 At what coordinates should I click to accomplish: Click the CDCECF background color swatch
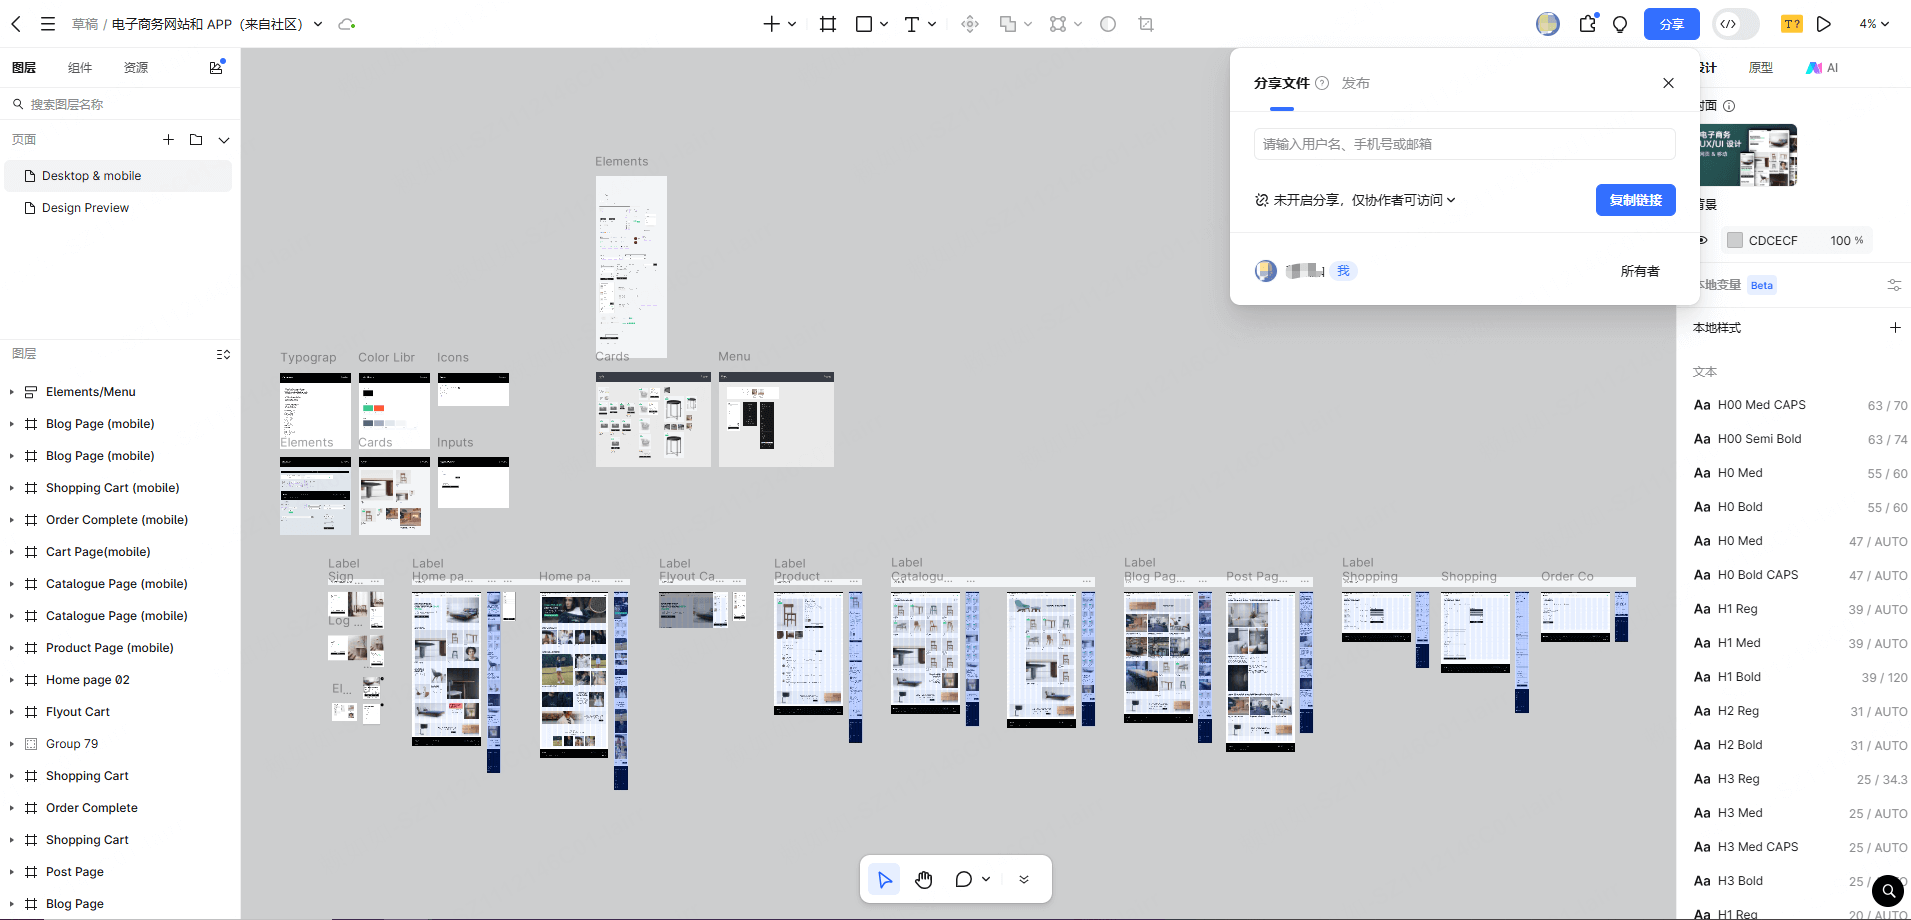pyautogui.click(x=1735, y=241)
